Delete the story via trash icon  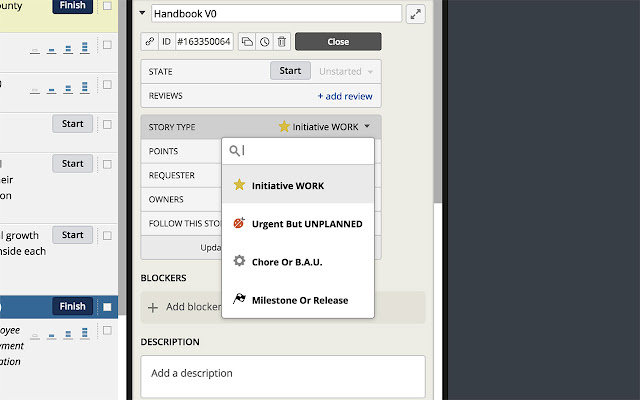pos(282,42)
